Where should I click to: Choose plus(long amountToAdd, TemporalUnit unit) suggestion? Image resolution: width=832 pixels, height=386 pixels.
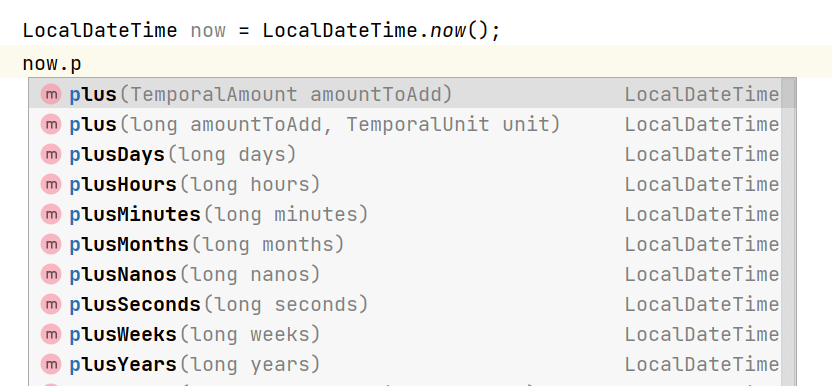click(405, 124)
